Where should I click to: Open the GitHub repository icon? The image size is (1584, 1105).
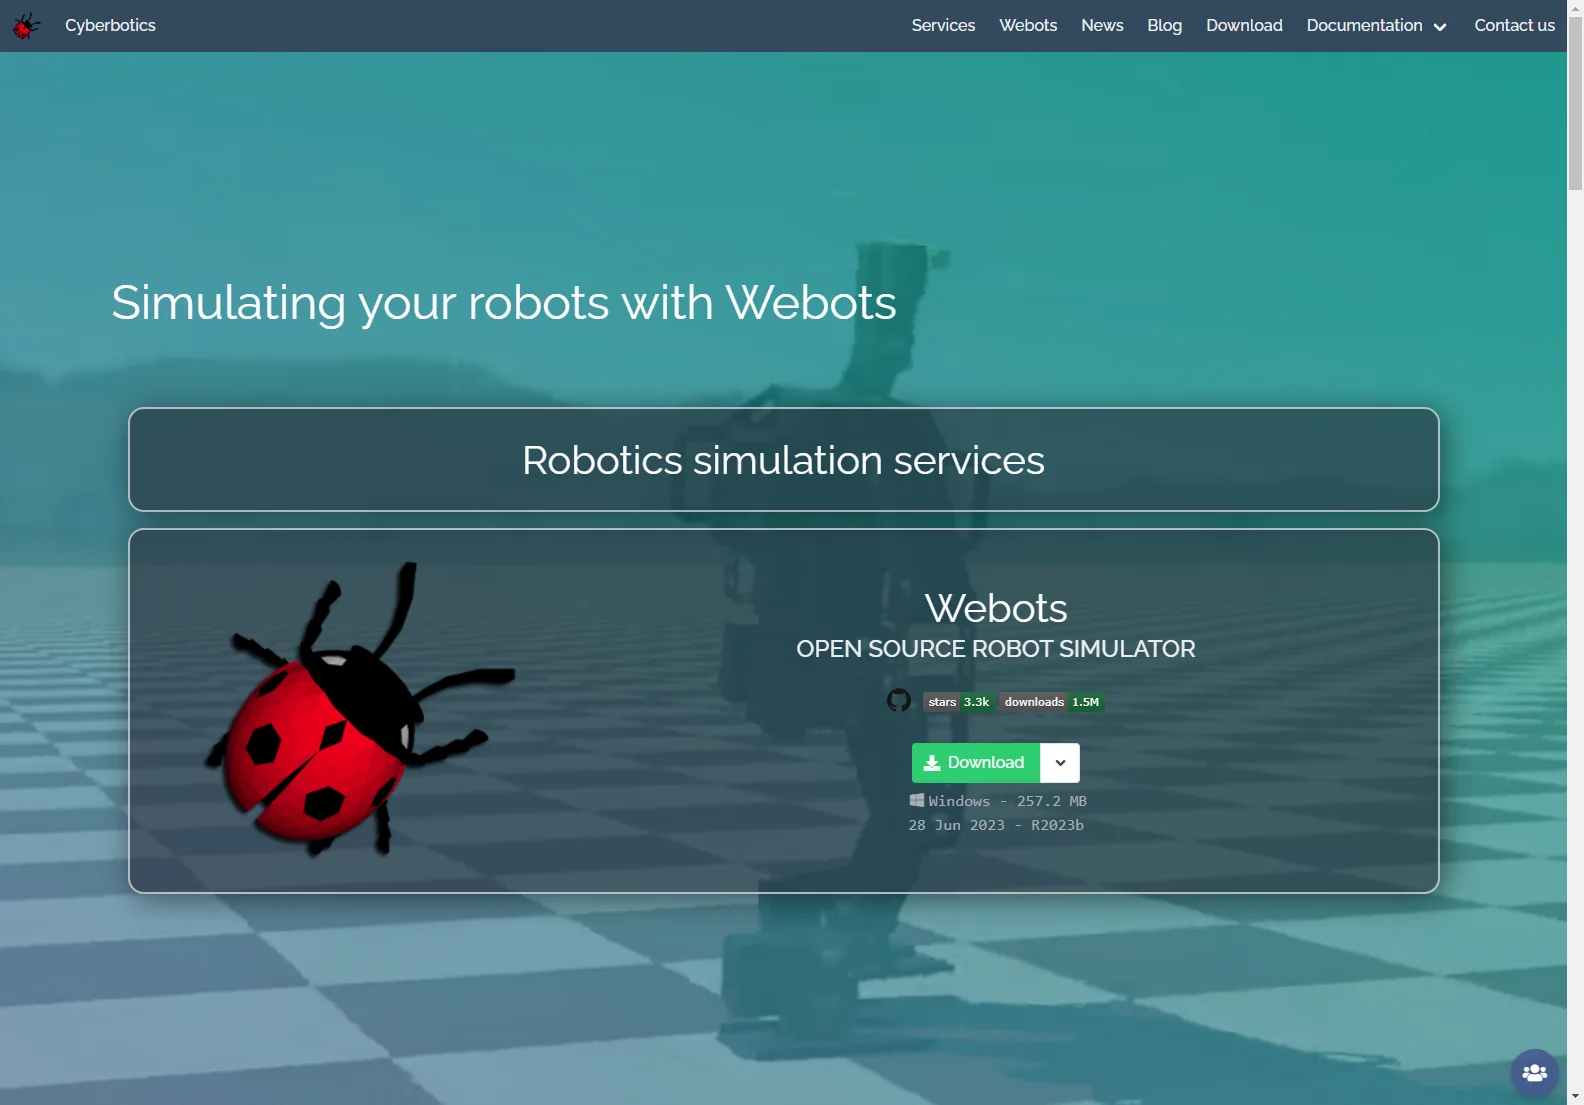click(x=899, y=700)
